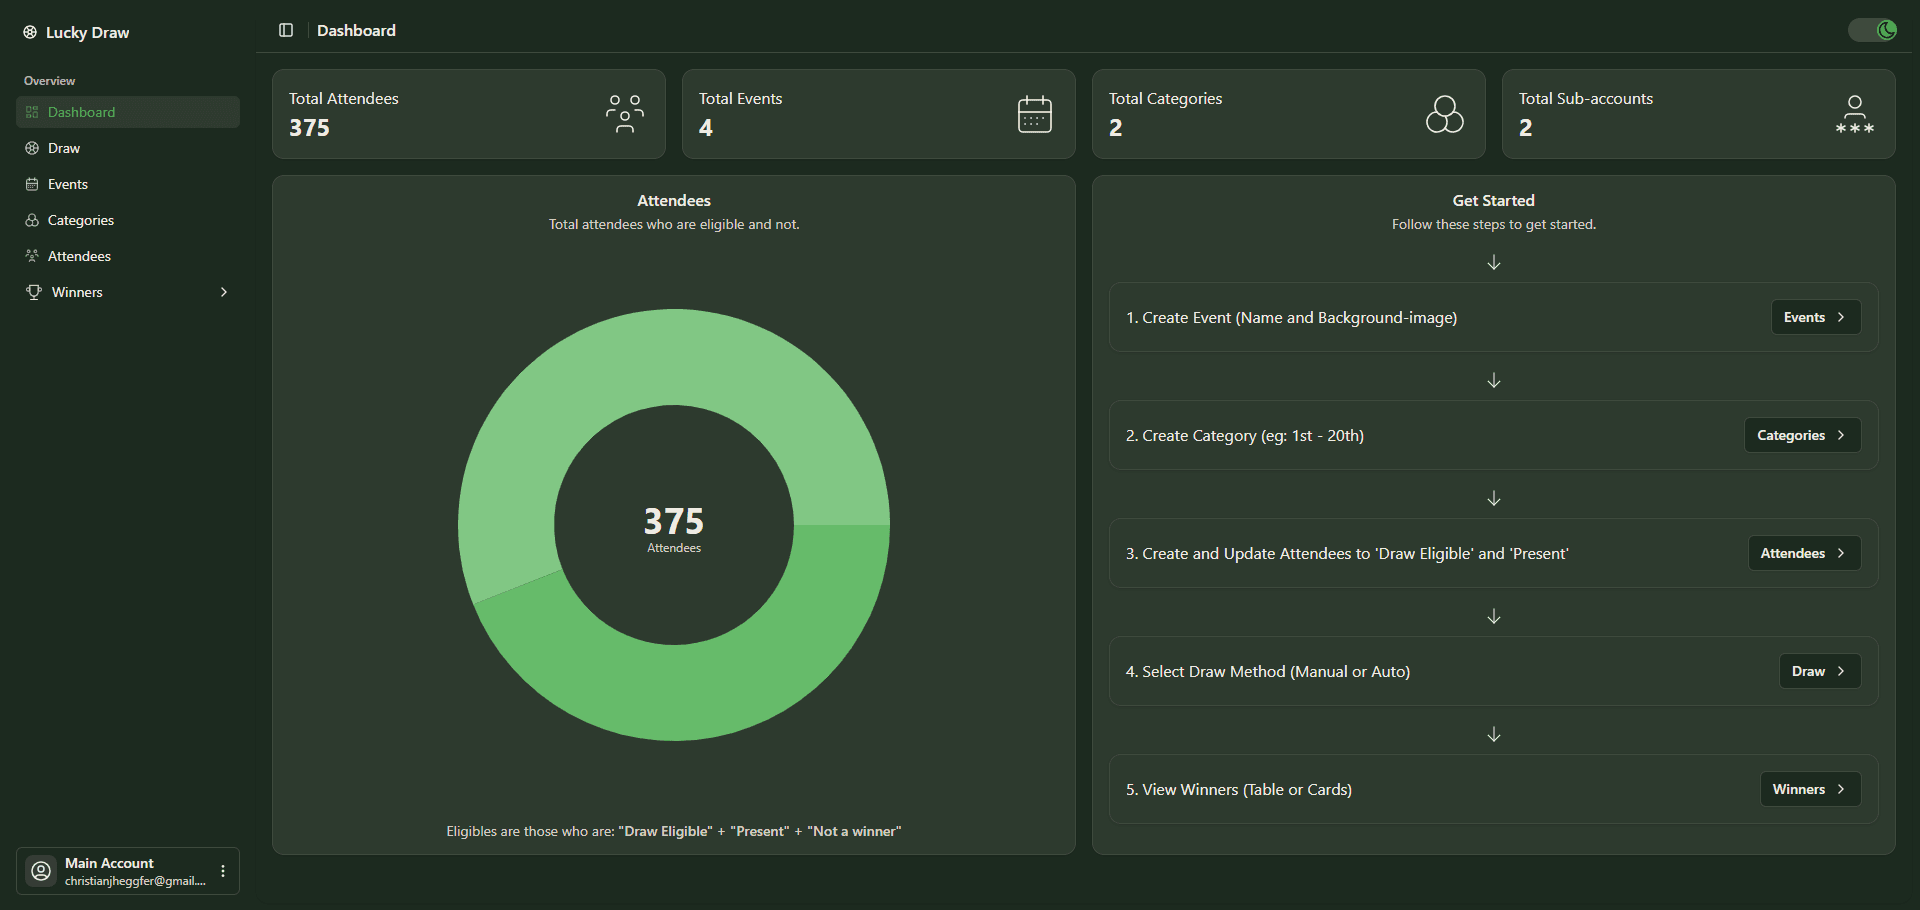This screenshot has height=910, width=1920.
Task: Click the Events button in step 1
Action: [x=1815, y=317]
